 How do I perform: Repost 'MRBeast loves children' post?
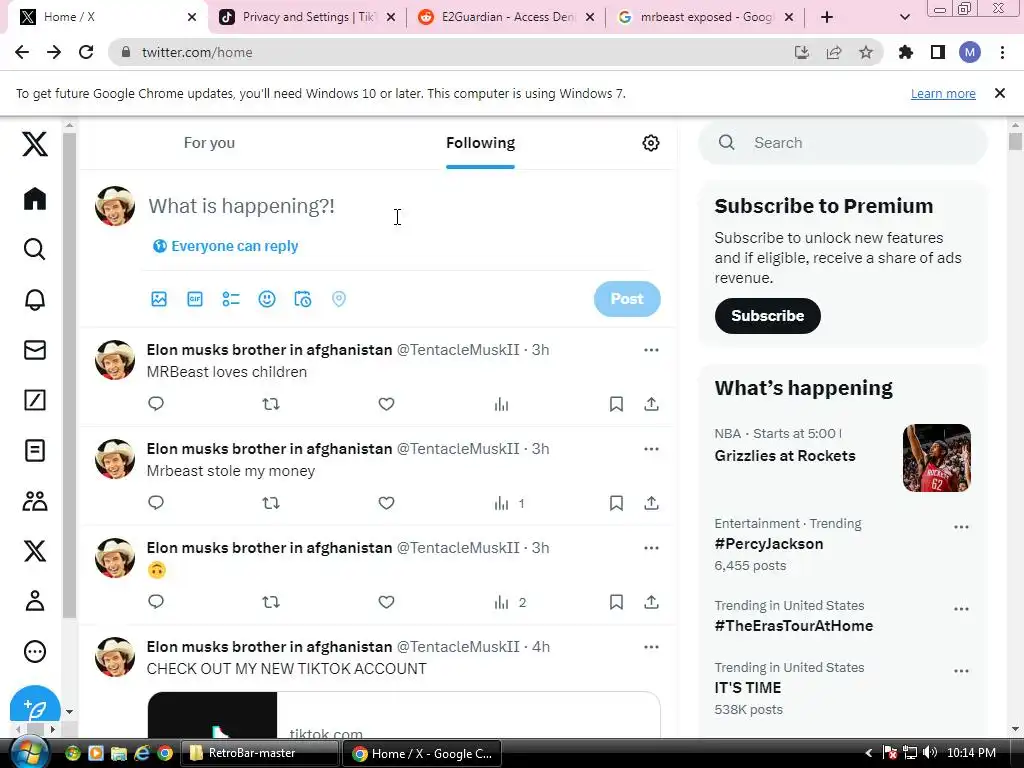[271, 404]
